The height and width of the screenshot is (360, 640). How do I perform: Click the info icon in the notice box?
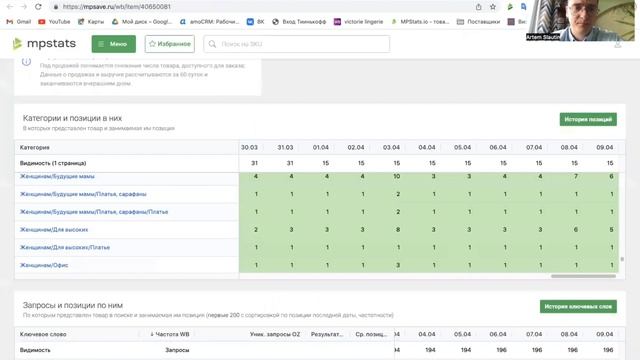point(26,62)
